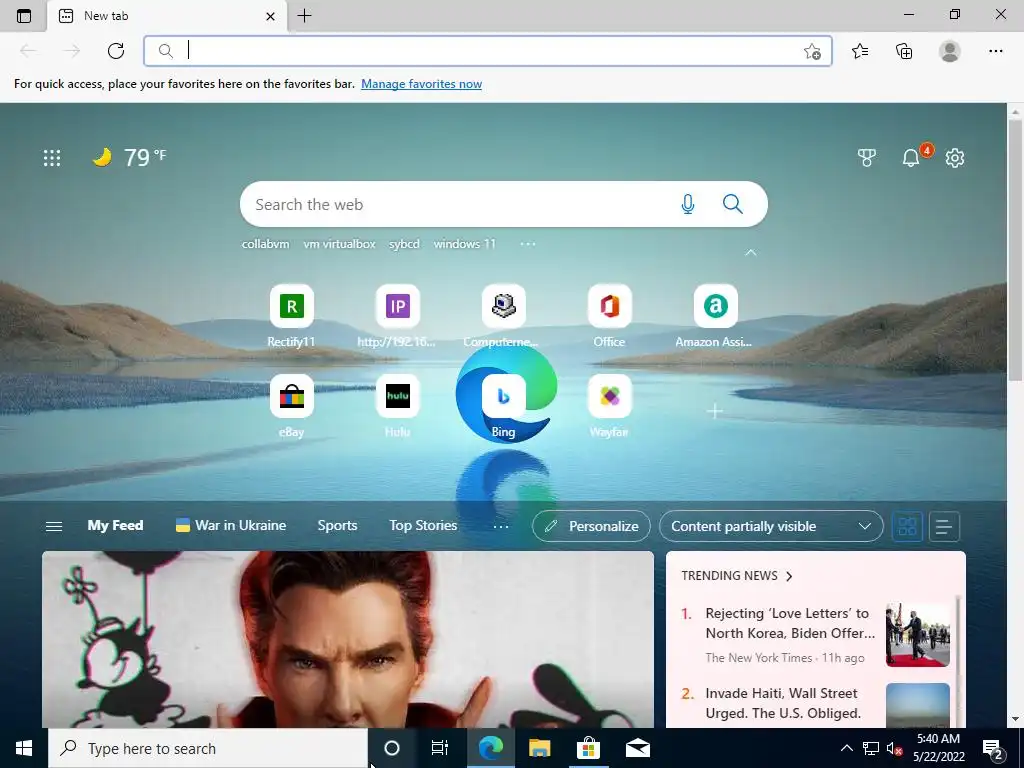Viewport: 1024px width, 768px height.
Task: Add this page to favorites star
Action: pos(812,51)
